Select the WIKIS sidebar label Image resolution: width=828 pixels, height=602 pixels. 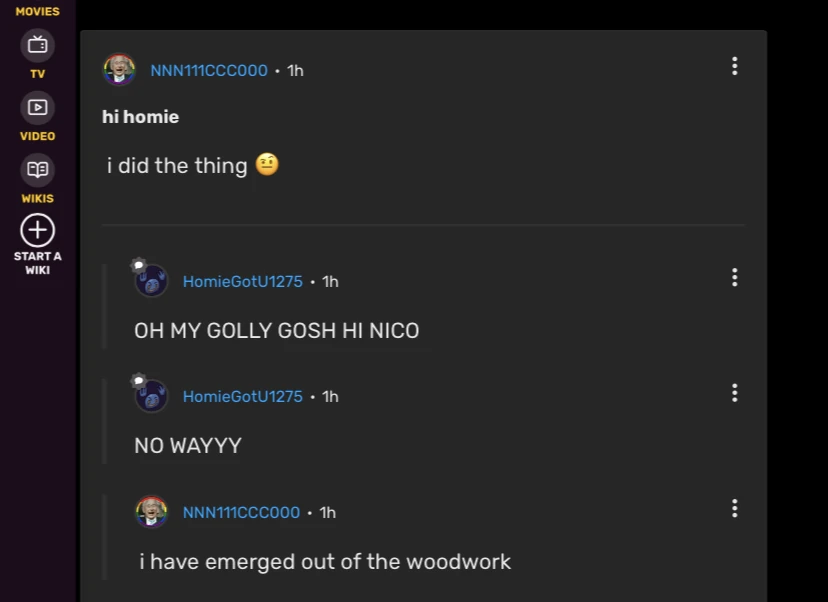[37, 199]
